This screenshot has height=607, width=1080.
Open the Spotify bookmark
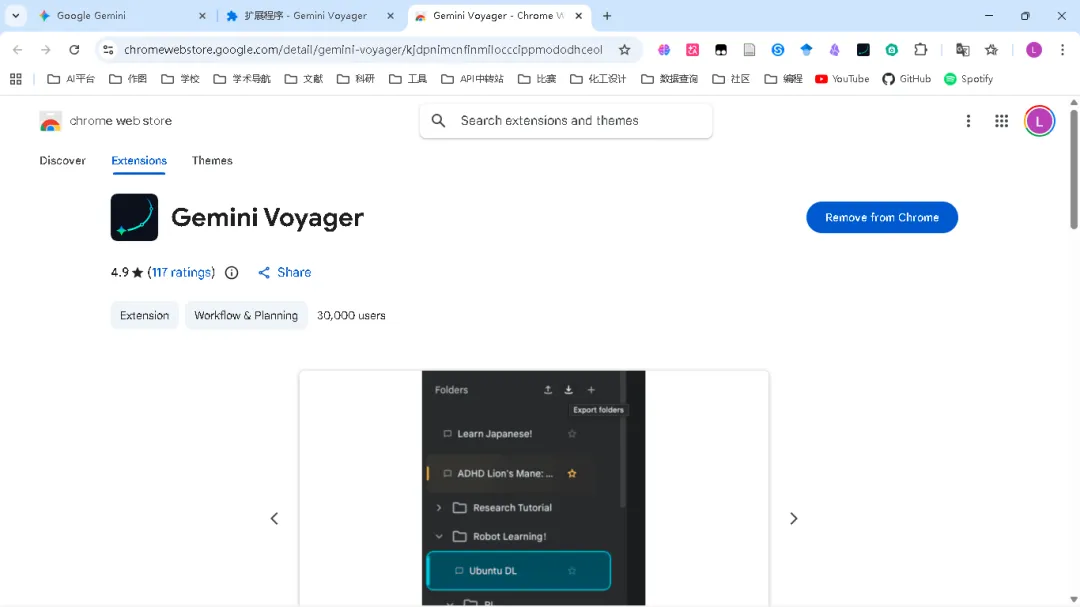(968, 79)
